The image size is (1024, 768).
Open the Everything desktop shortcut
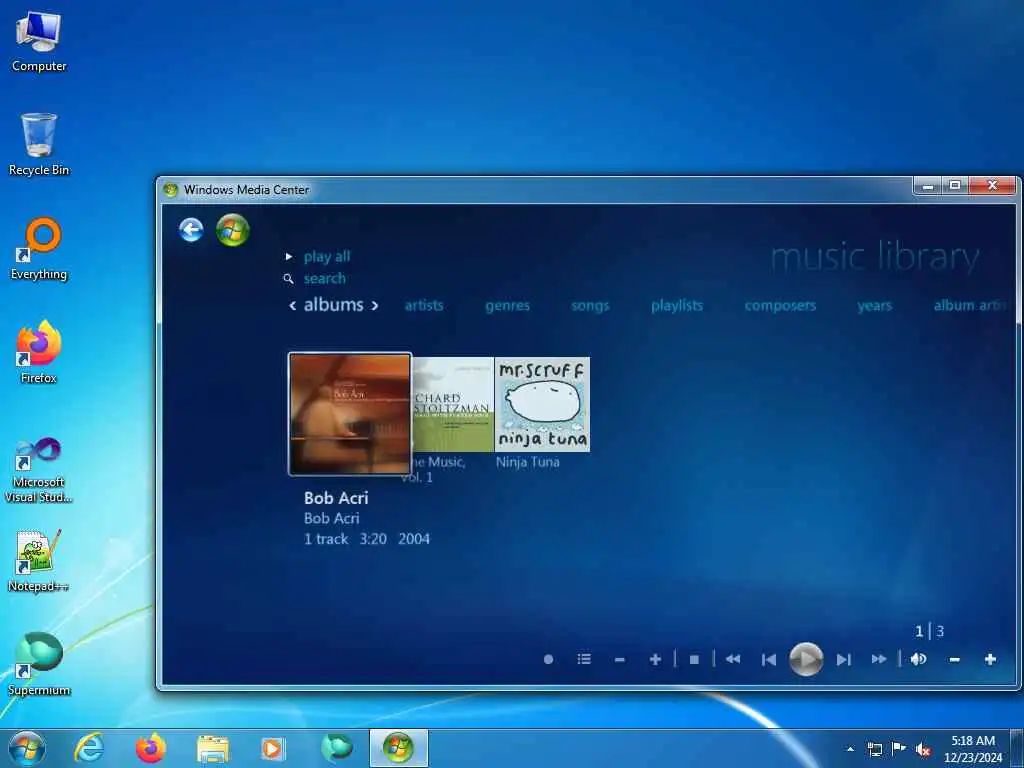point(39,249)
